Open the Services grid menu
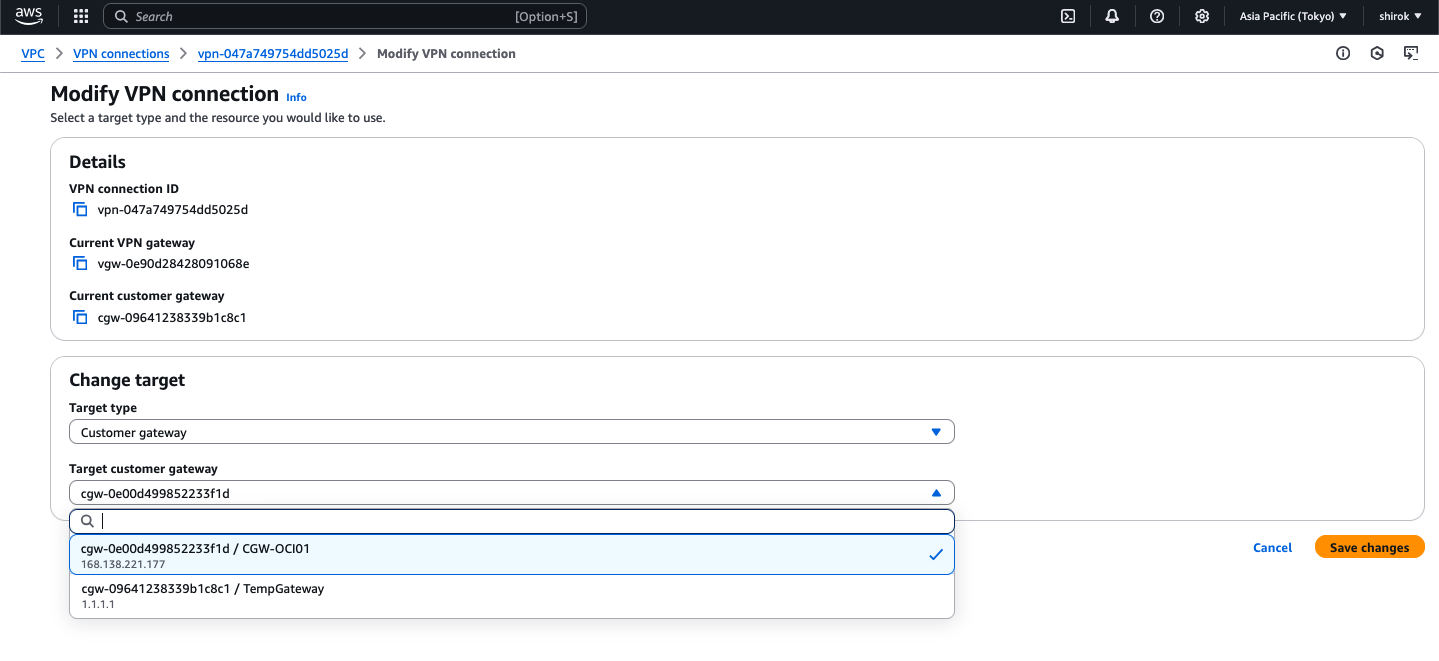 click(80, 16)
